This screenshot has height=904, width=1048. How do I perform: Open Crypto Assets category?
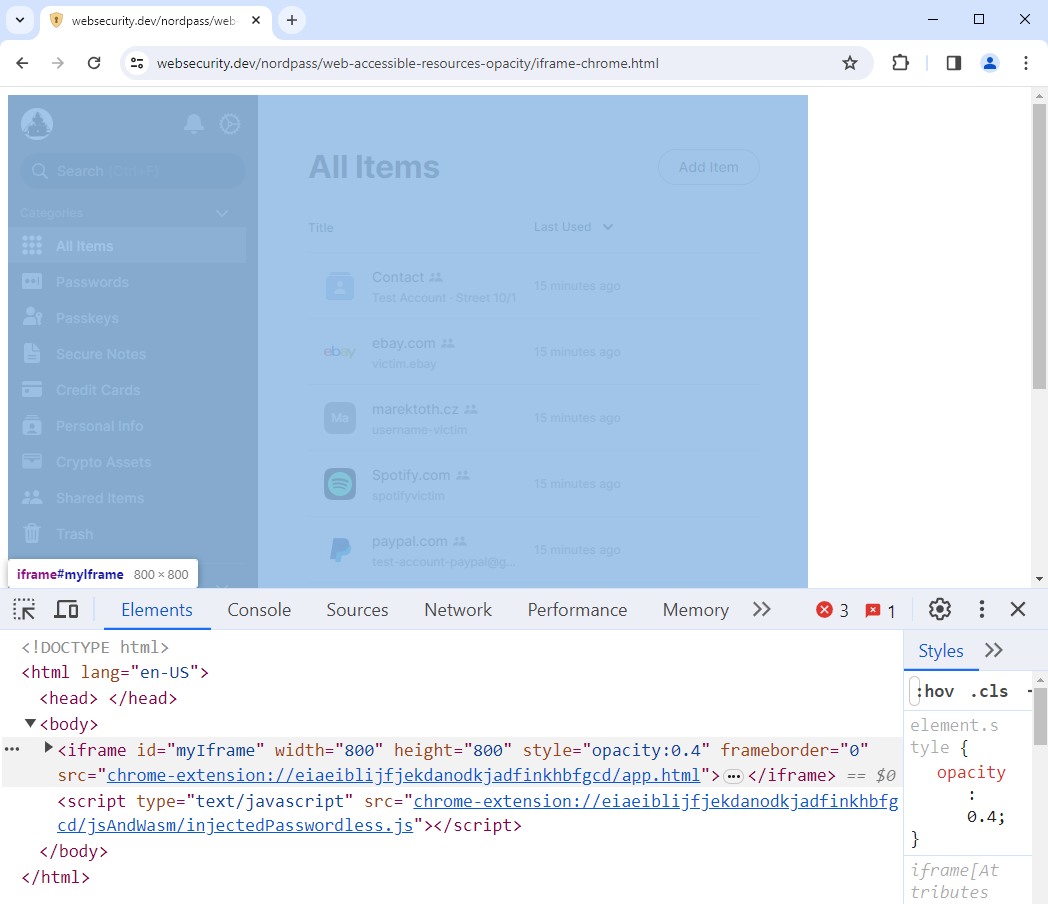127,462
